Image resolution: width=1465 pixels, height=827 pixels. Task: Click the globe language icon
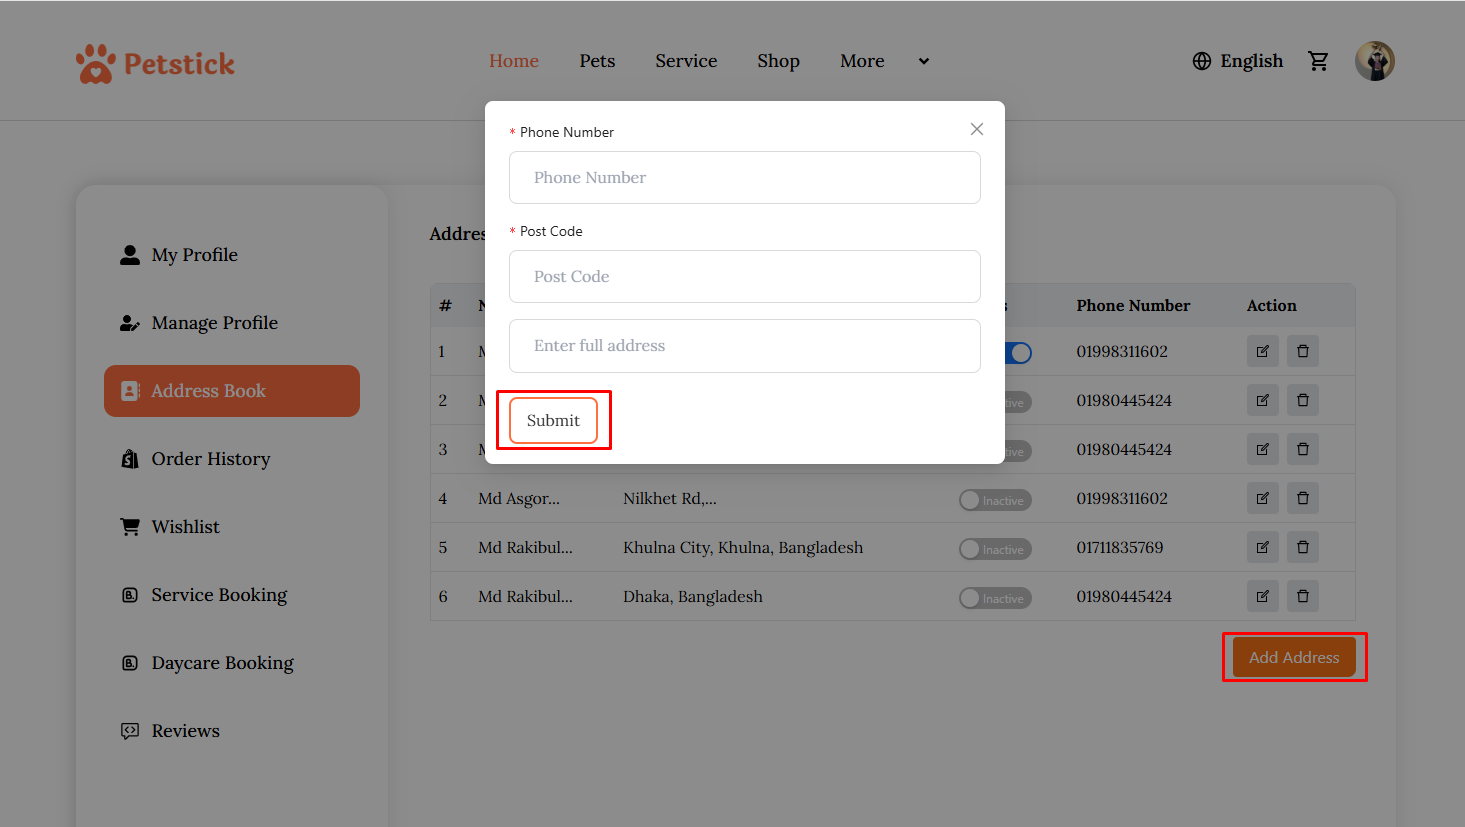(1201, 61)
